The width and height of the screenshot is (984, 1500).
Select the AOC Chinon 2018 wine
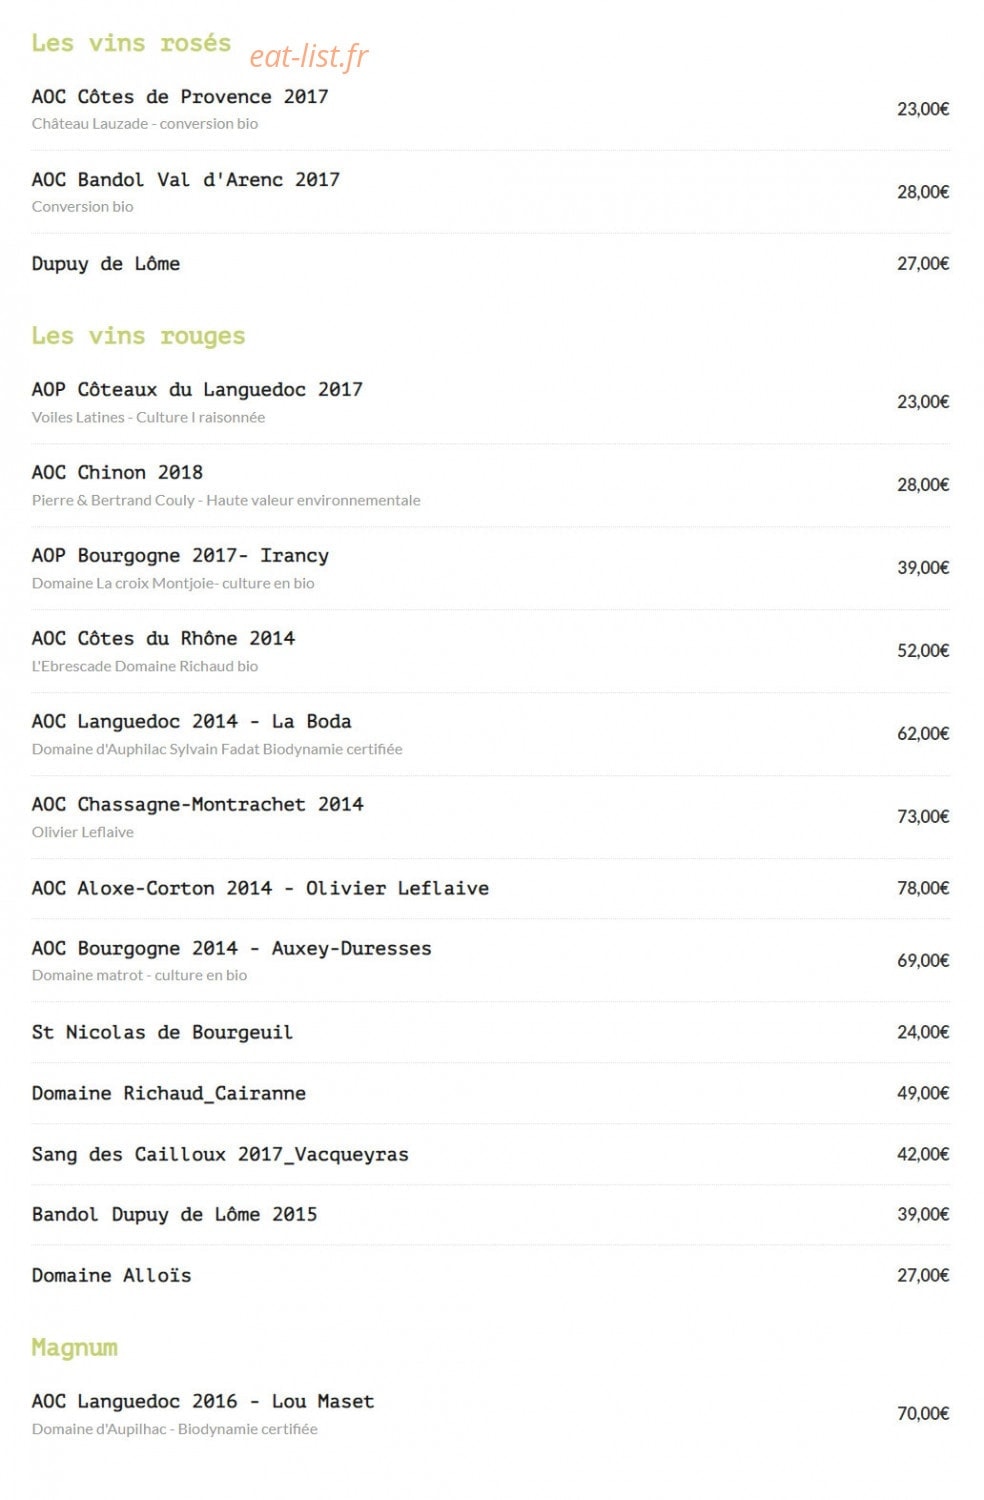click(x=117, y=473)
